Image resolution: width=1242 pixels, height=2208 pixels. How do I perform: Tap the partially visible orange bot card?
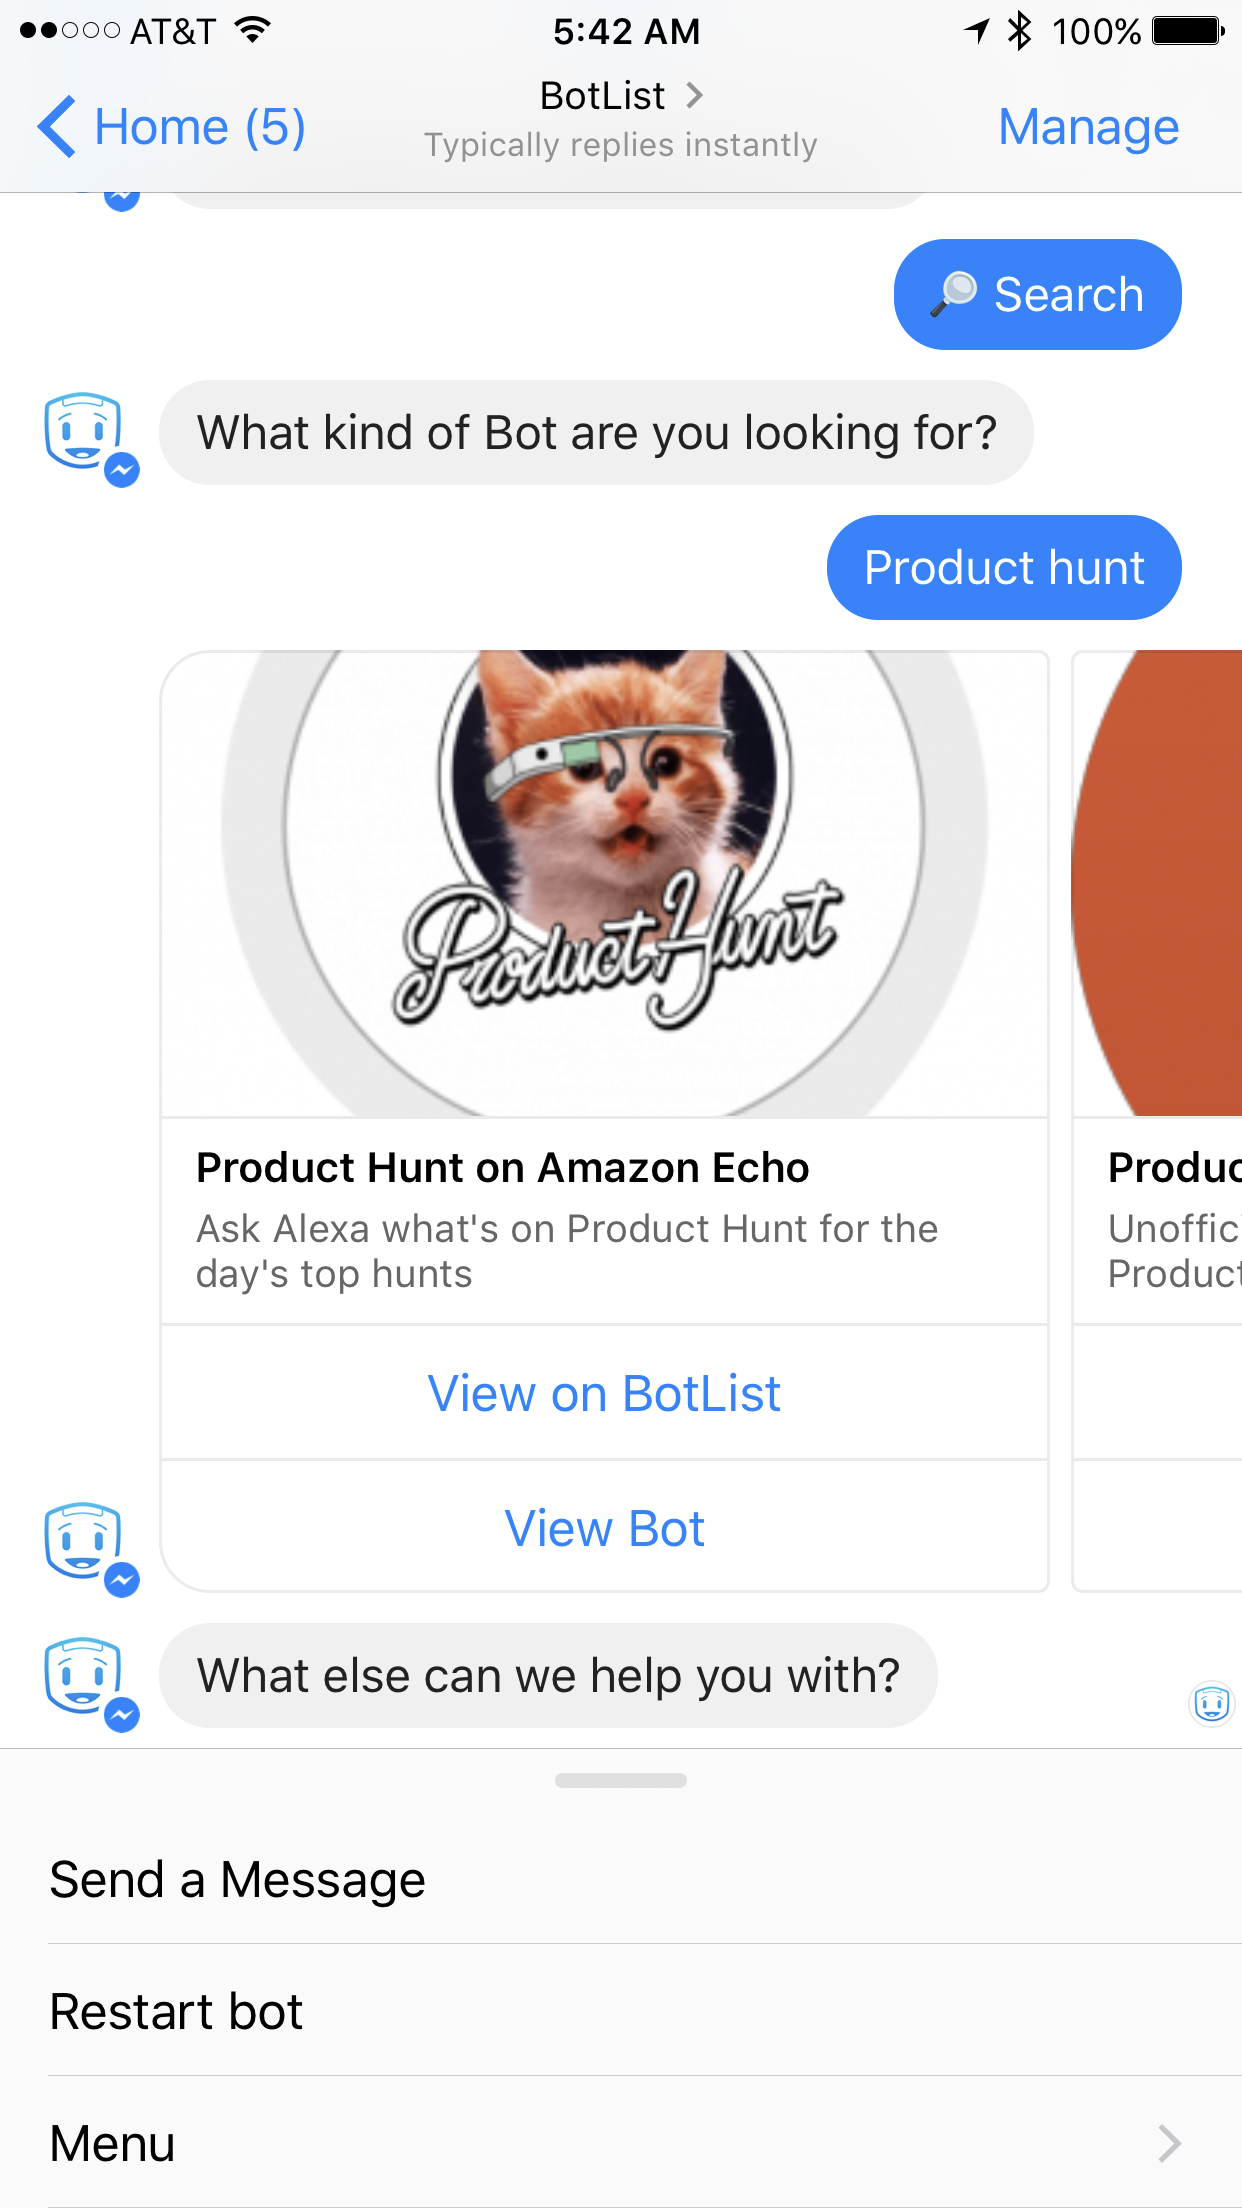[x=1157, y=1120]
